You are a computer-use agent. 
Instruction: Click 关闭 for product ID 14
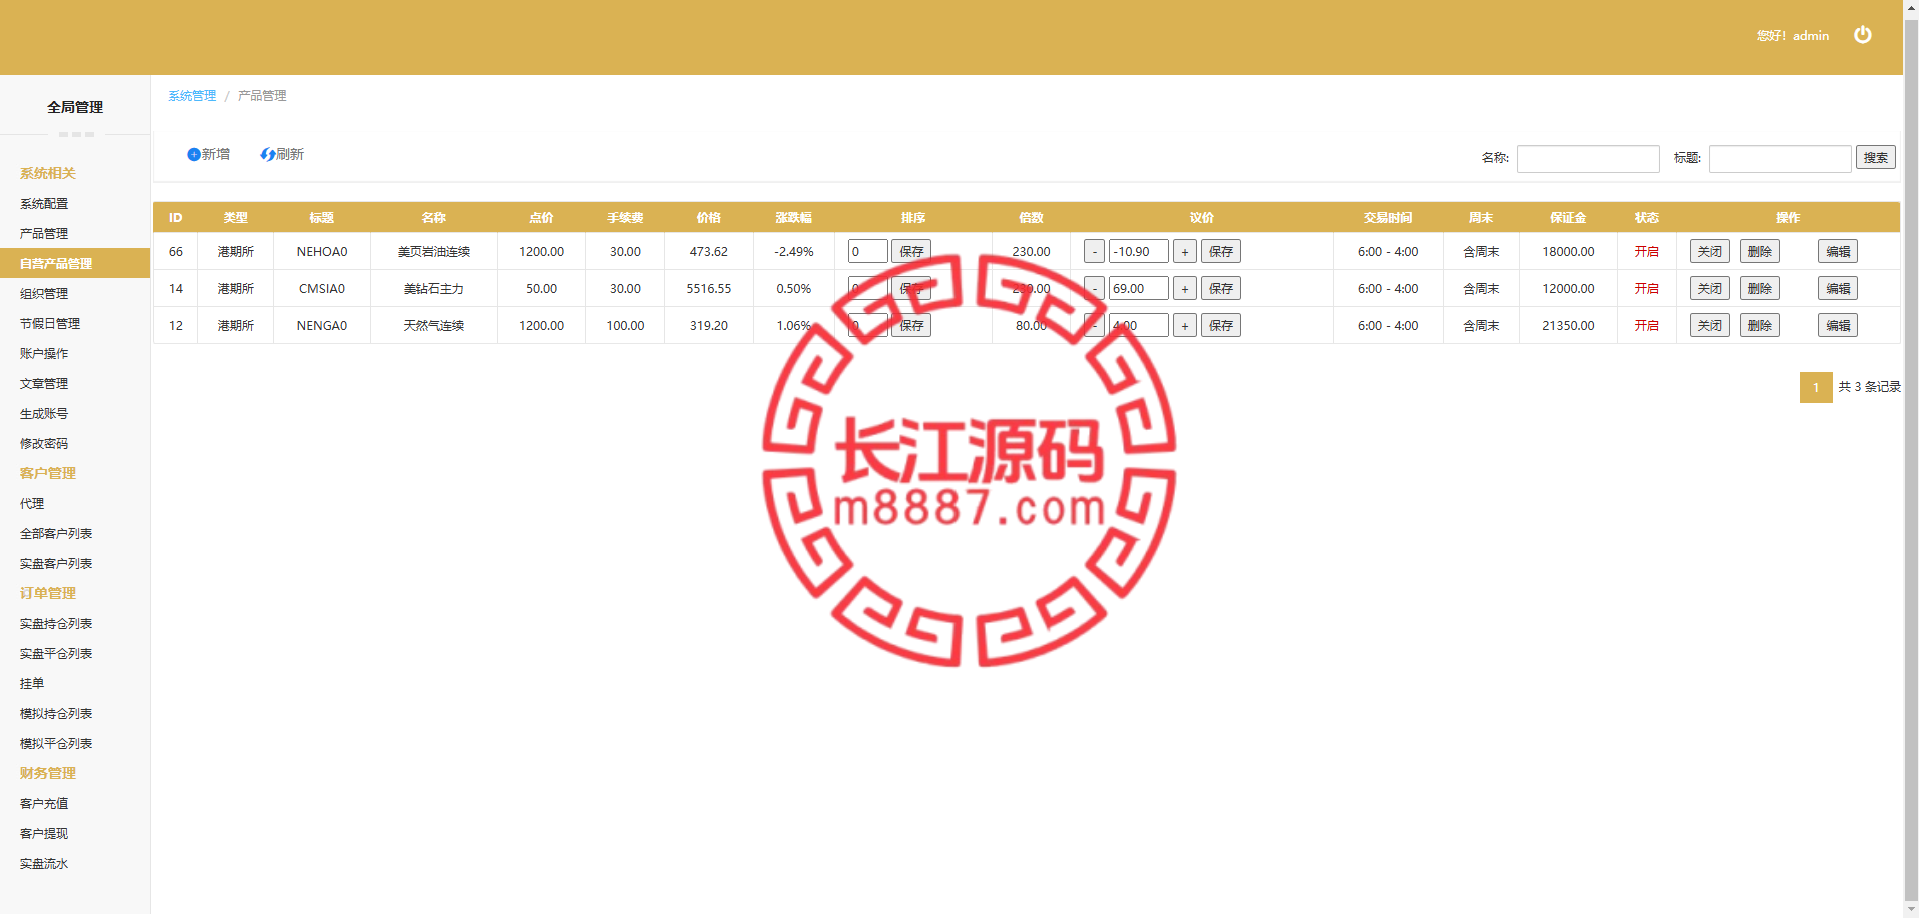1710,288
